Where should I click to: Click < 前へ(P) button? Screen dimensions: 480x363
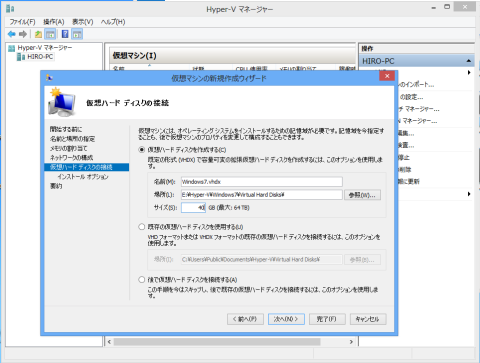245,319
